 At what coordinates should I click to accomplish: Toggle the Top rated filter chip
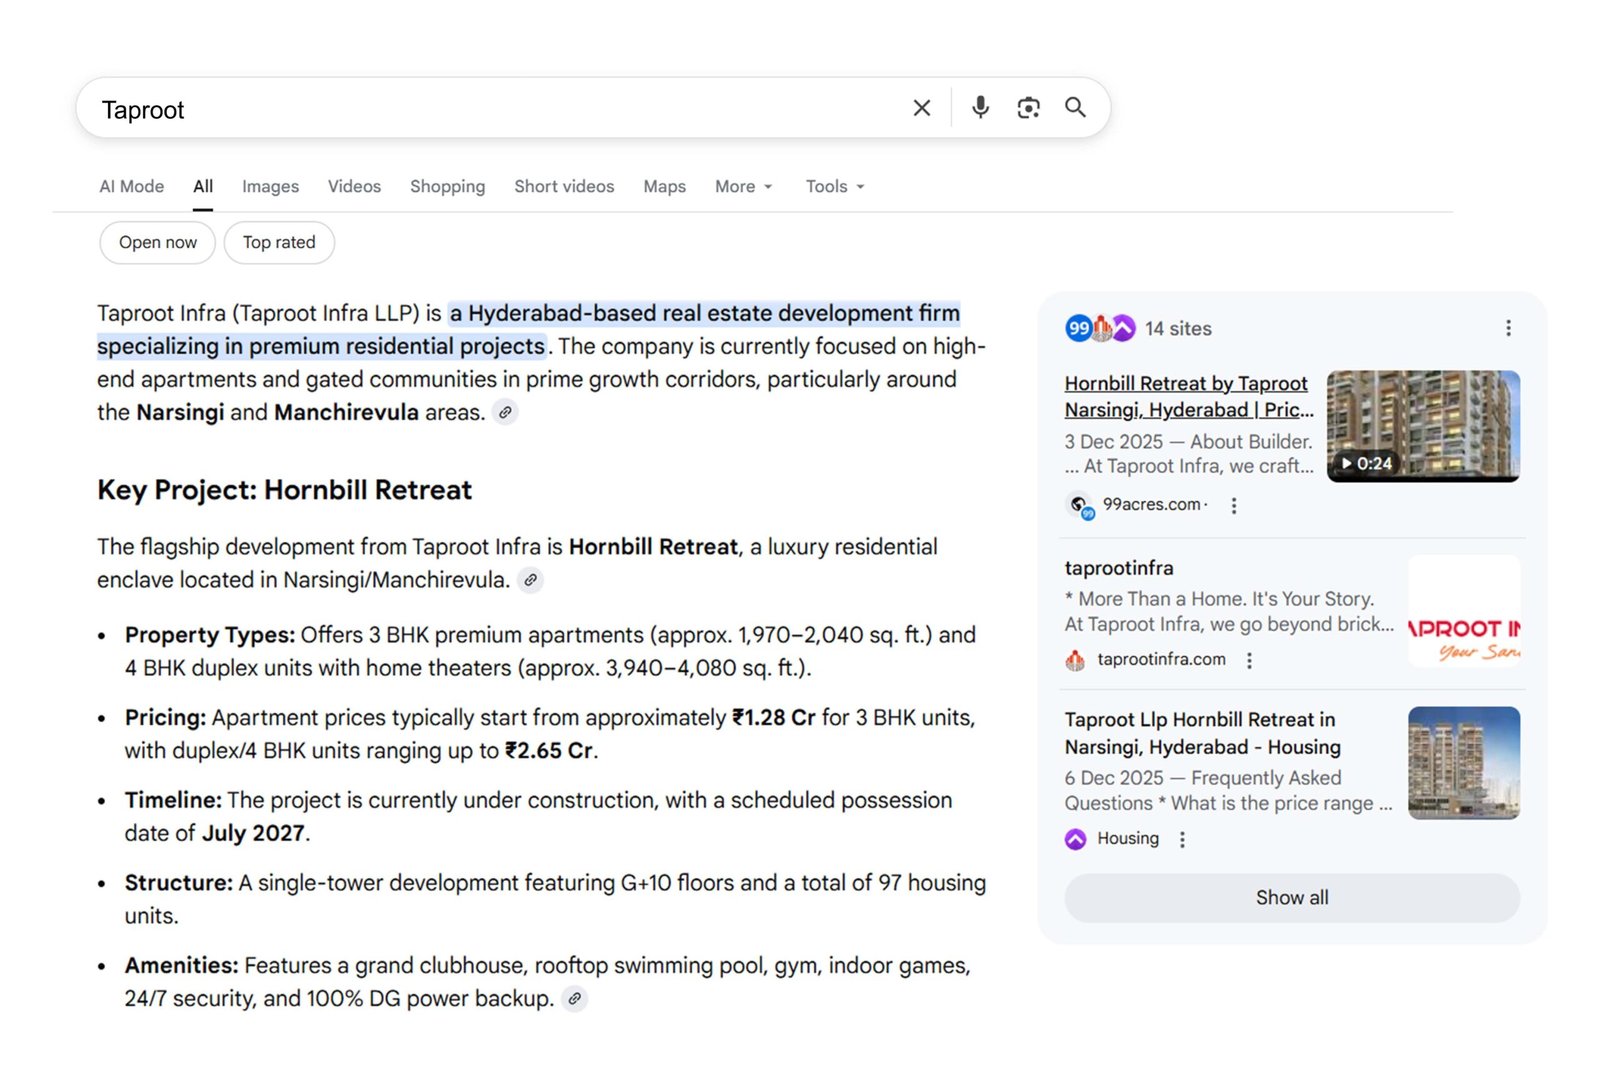[x=279, y=243]
